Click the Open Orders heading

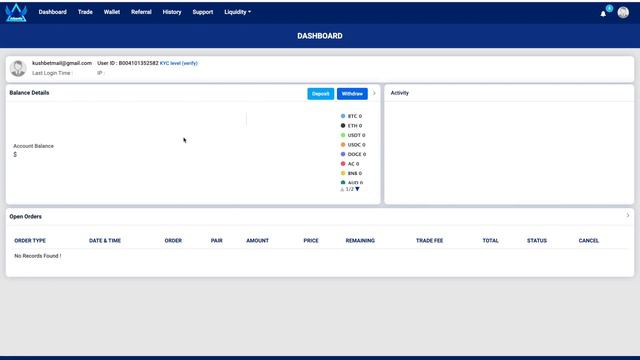point(26,217)
